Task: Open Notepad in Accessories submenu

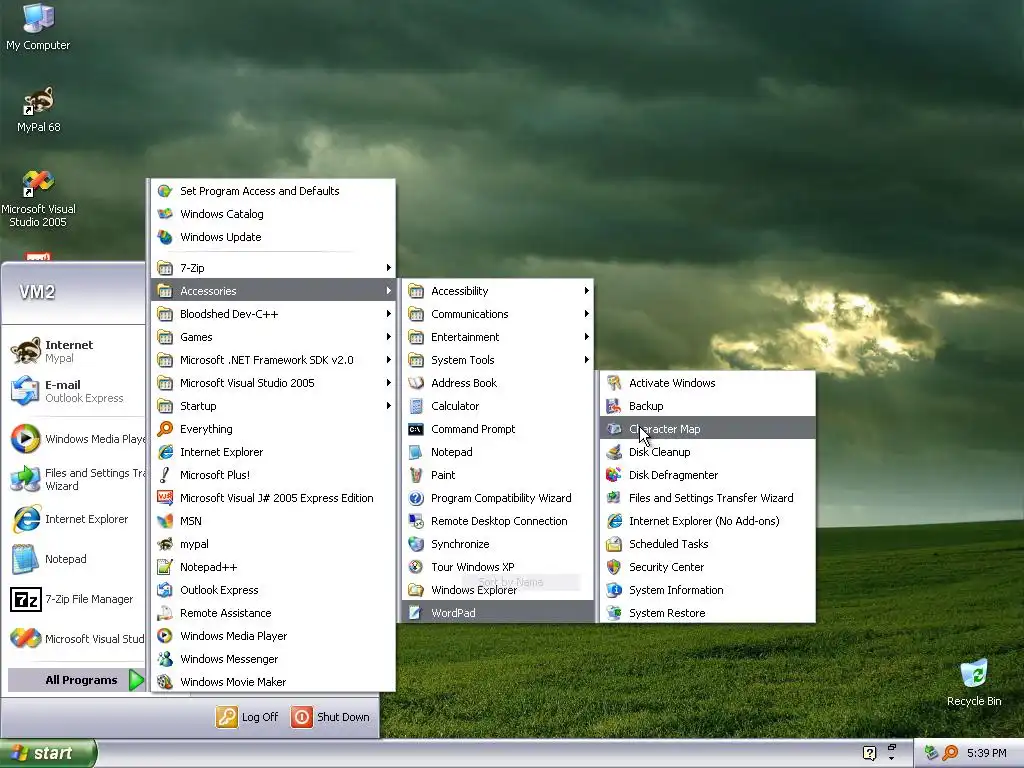Action: click(498, 452)
